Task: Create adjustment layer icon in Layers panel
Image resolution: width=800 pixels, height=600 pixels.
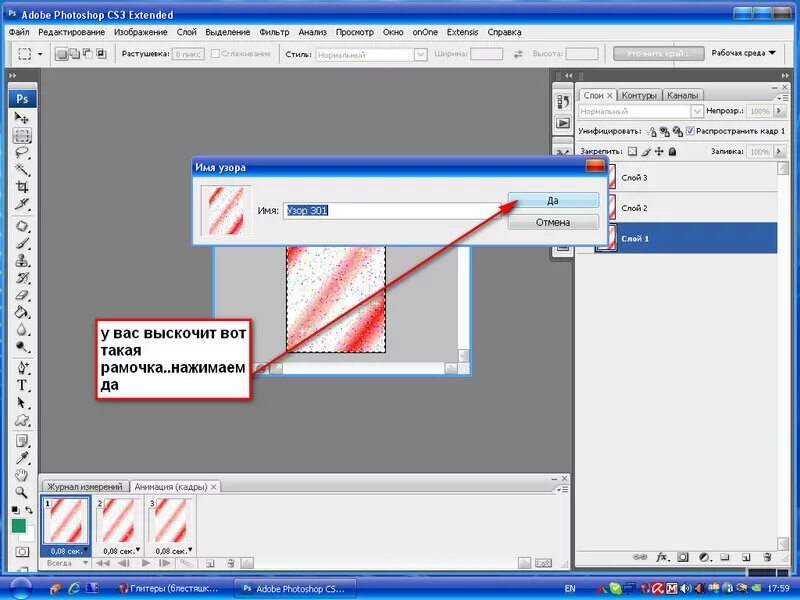Action: pos(705,557)
